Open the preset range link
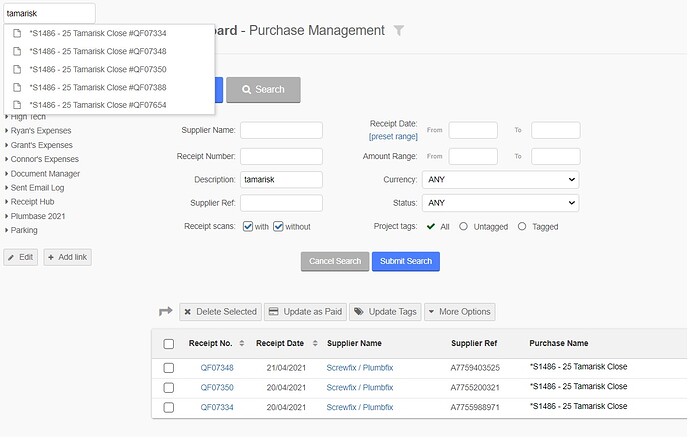690x448 pixels. pos(393,136)
